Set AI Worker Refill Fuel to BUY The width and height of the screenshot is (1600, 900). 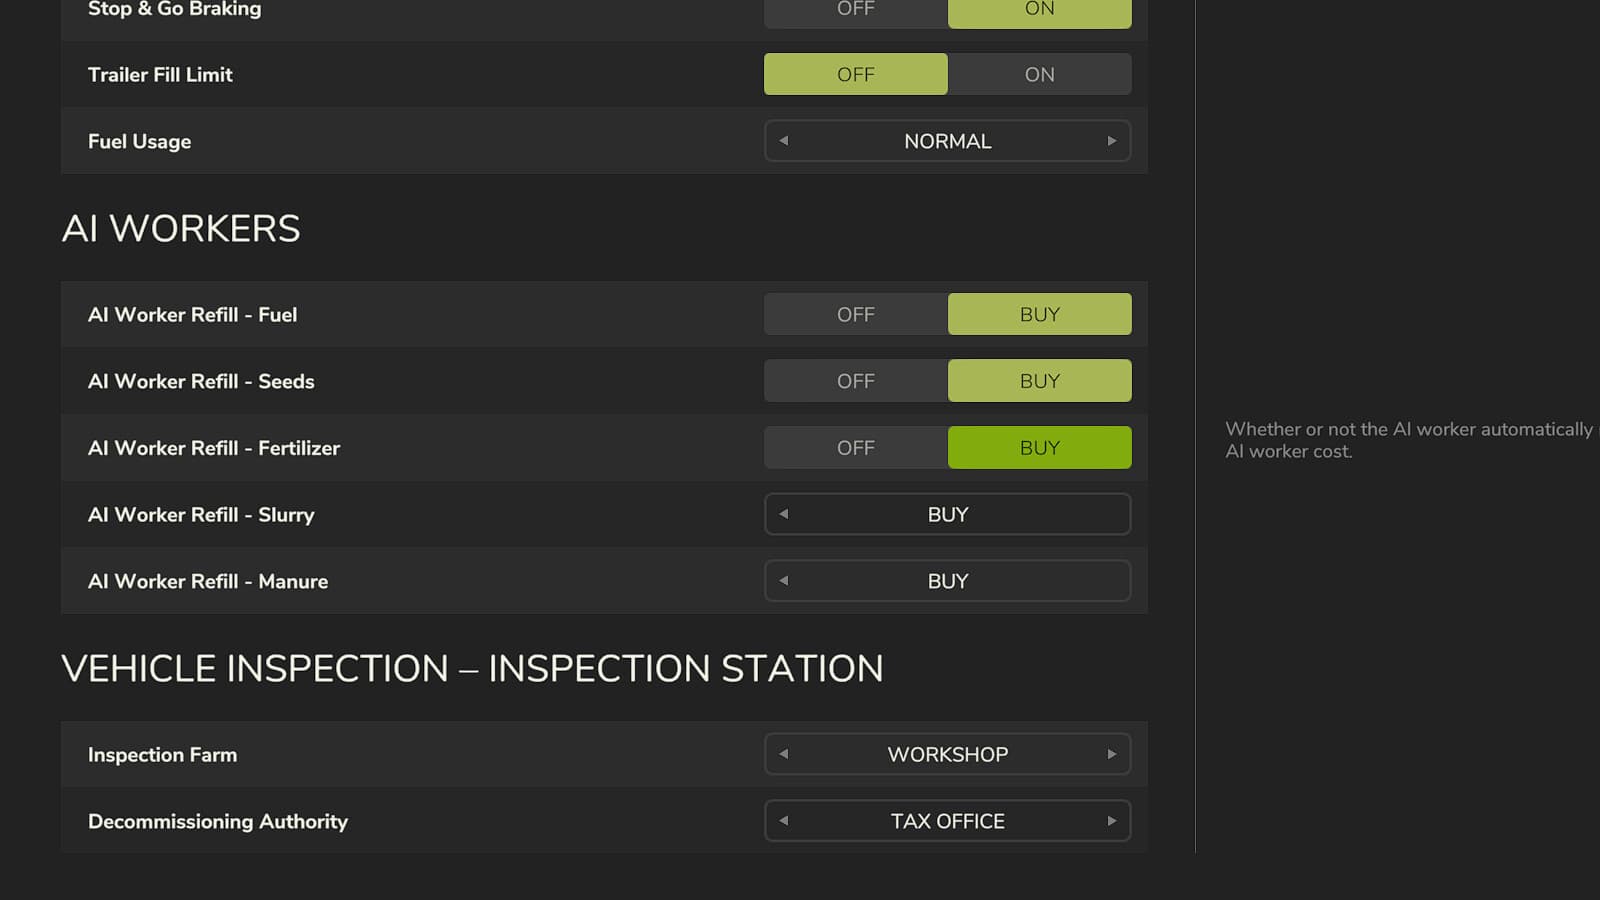pyautogui.click(x=1040, y=314)
